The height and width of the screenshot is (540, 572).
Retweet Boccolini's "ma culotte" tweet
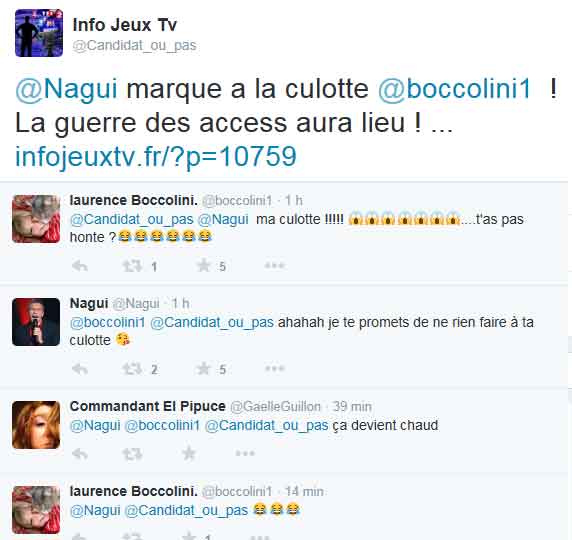pyautogui.click(x=132, y=266)
